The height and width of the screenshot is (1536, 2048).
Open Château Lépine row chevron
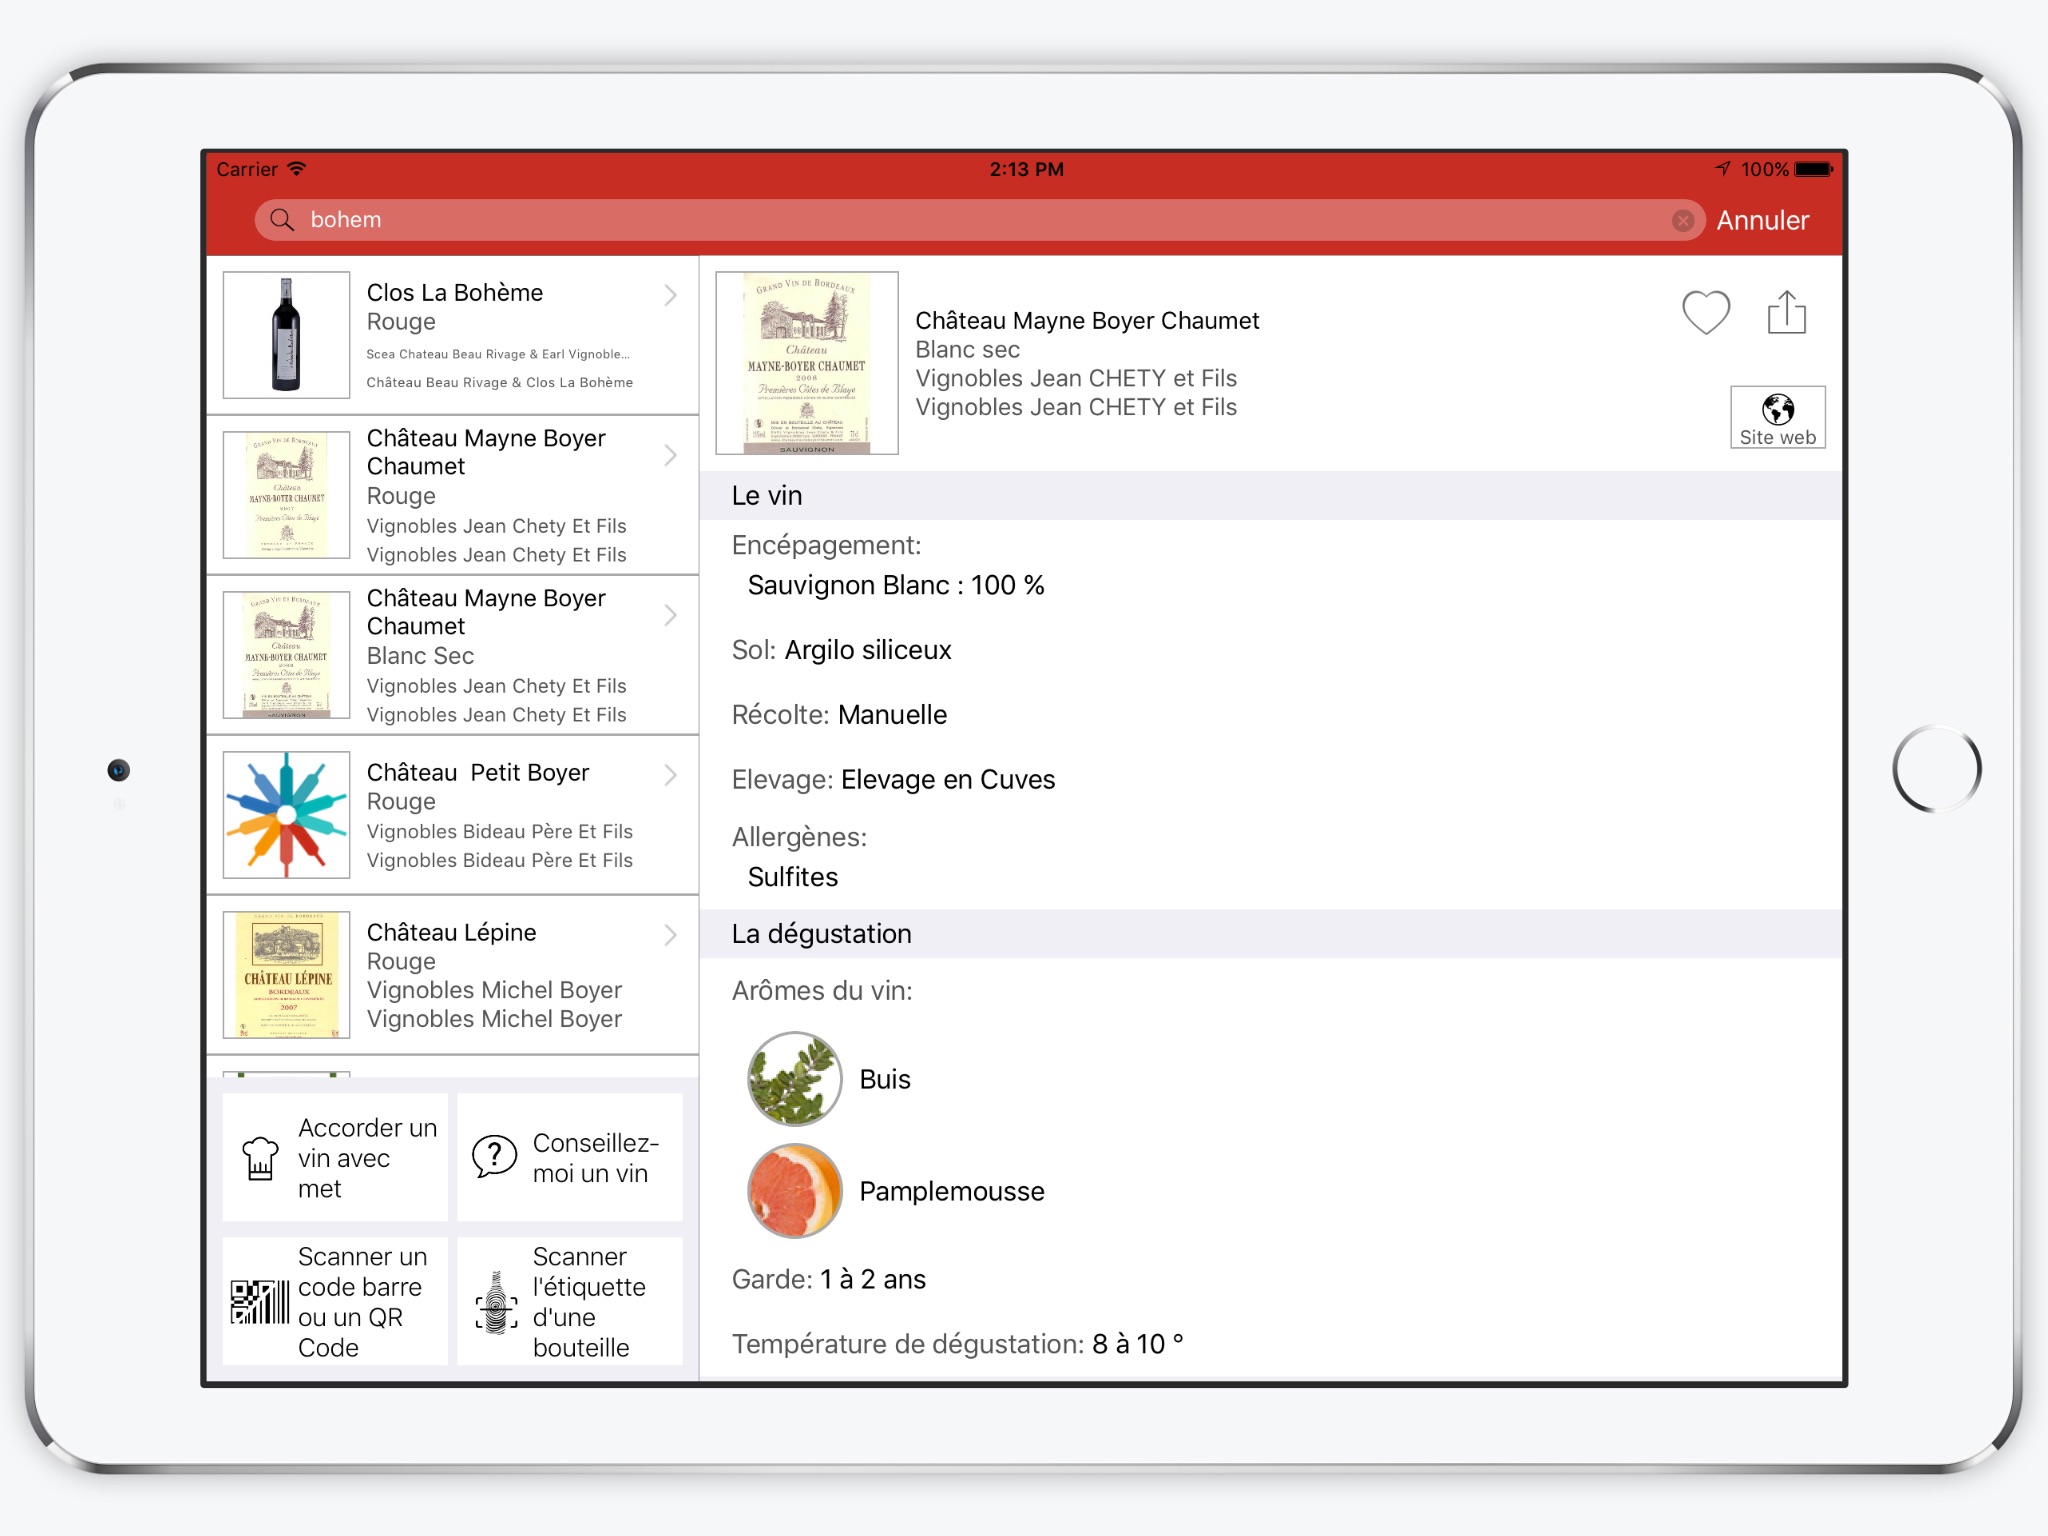click(x=670, y=935)
